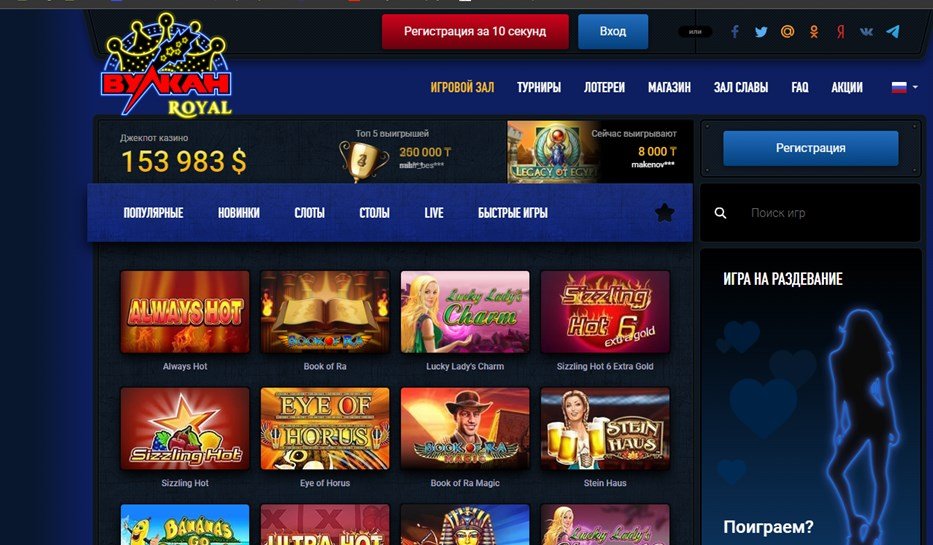
Task: Select the Live games tab
Action: [x=434, y=213]
